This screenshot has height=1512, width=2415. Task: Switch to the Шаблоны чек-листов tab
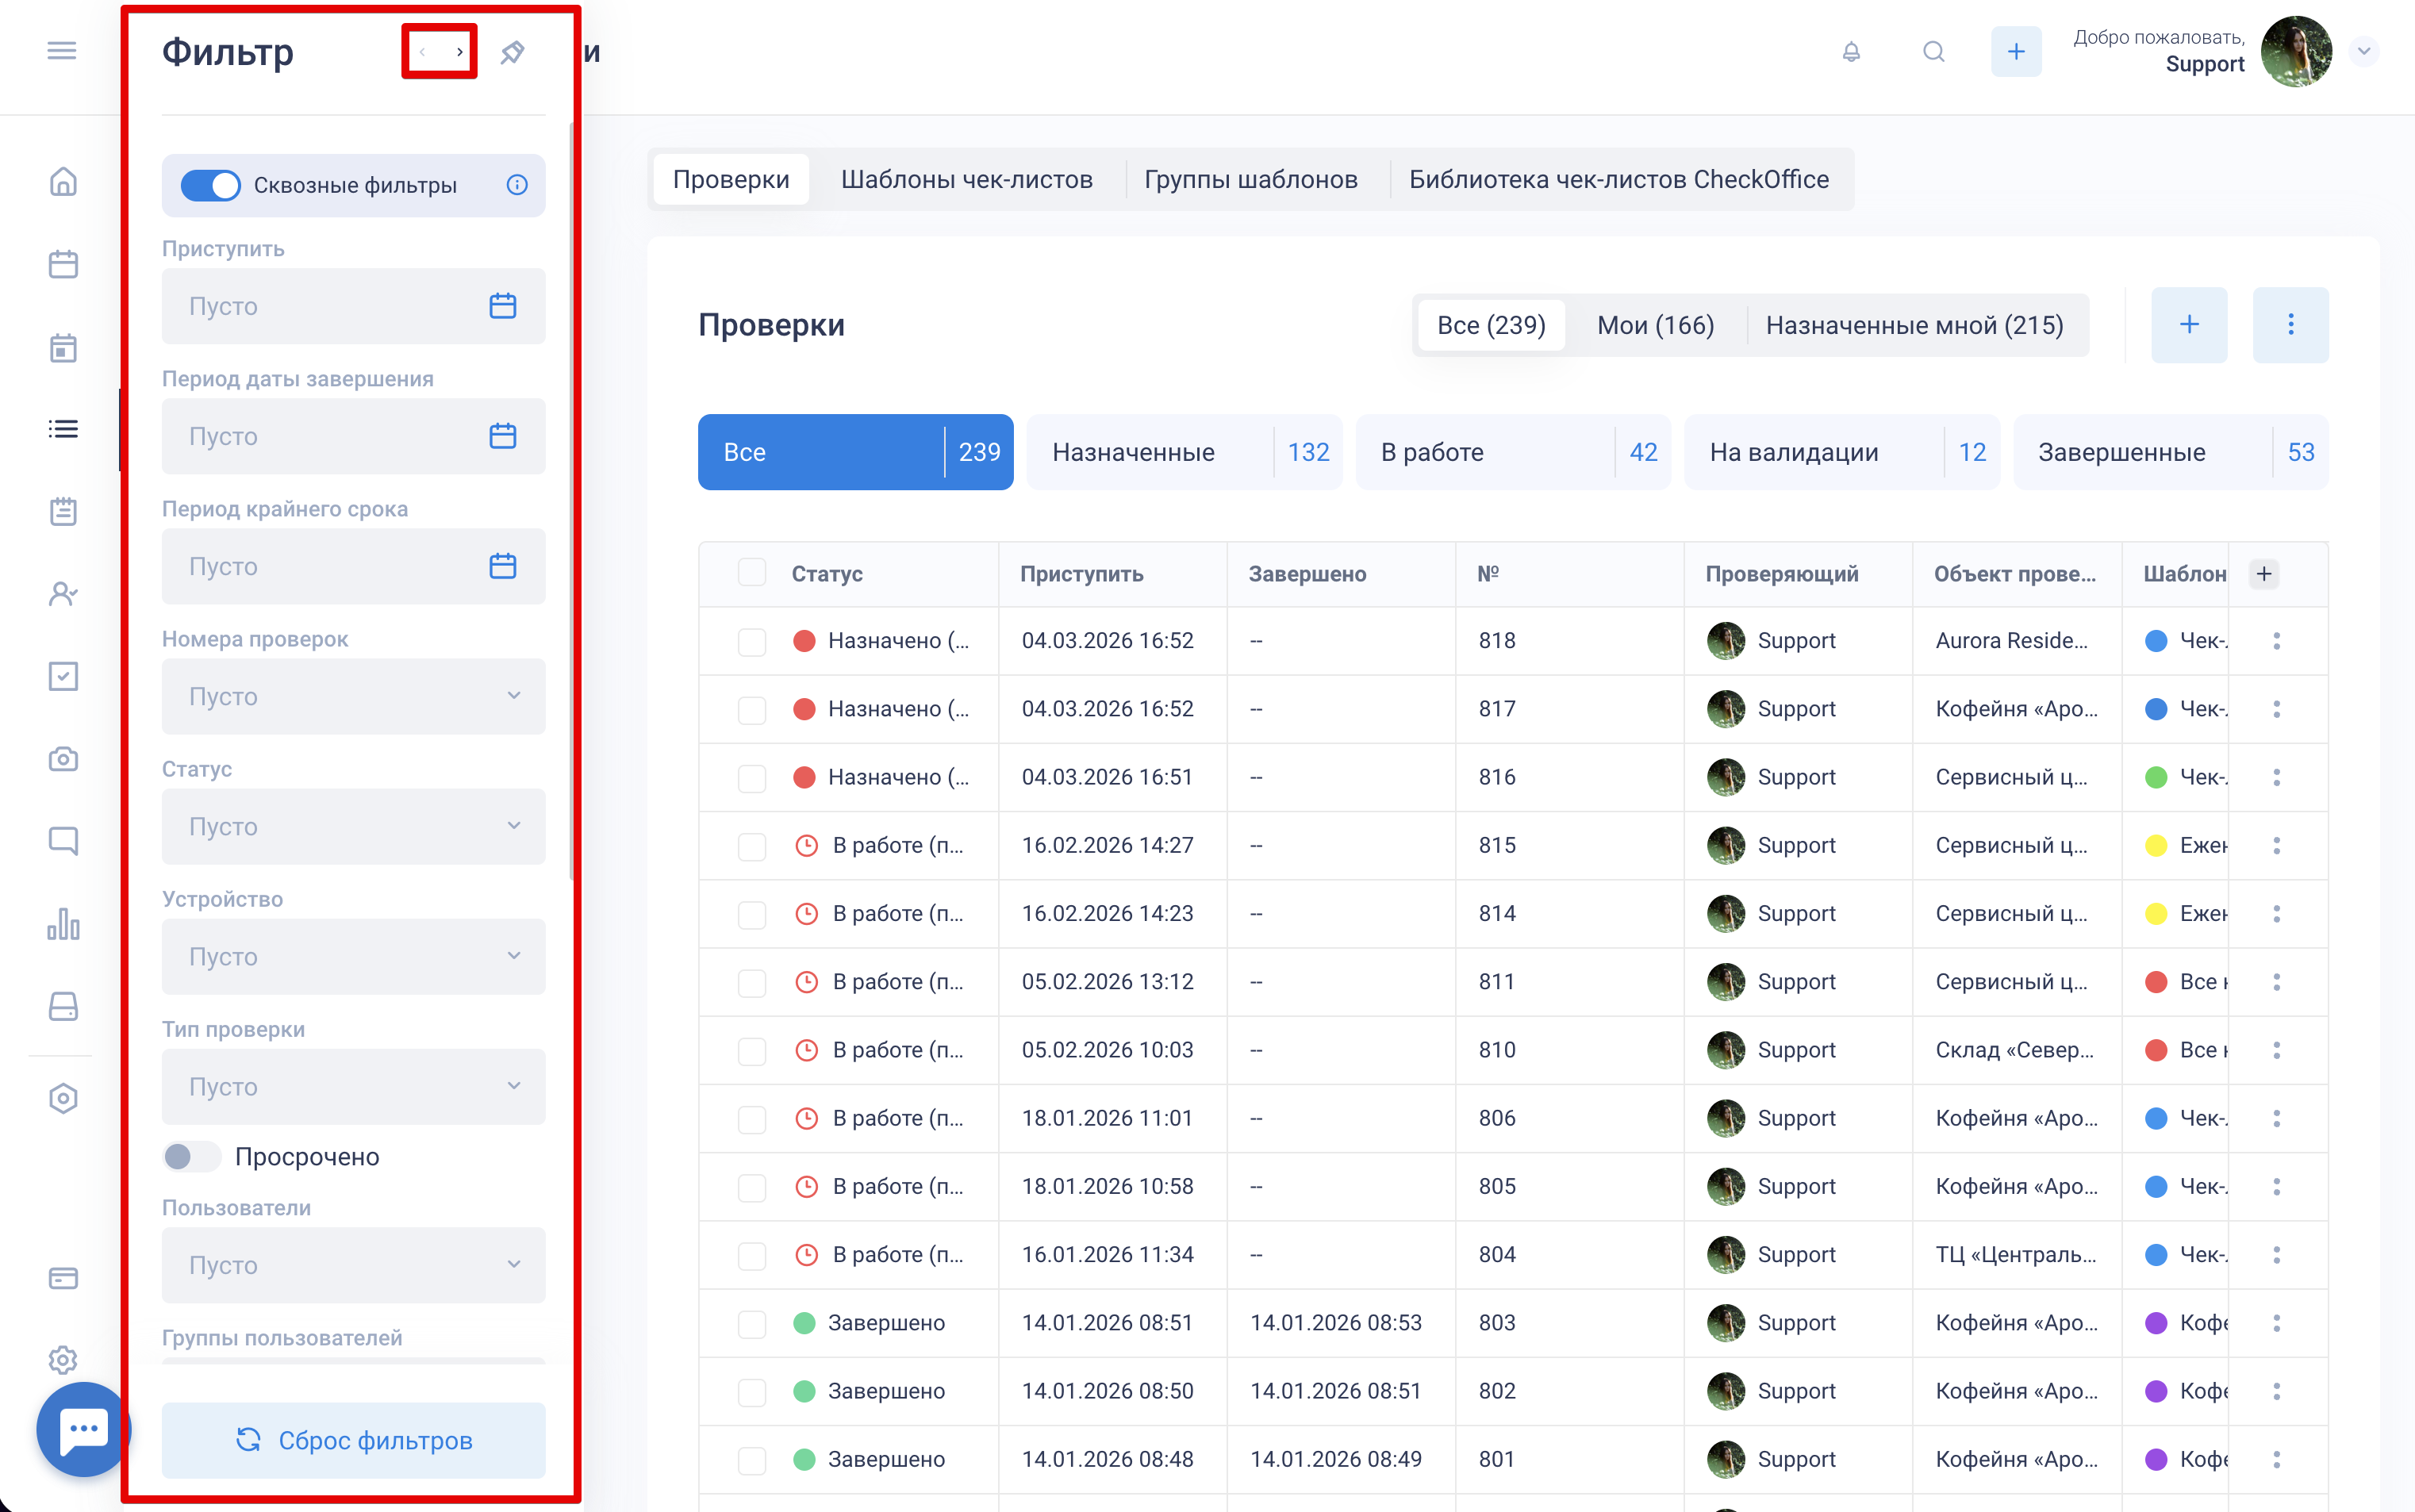[x=966, y=180]
